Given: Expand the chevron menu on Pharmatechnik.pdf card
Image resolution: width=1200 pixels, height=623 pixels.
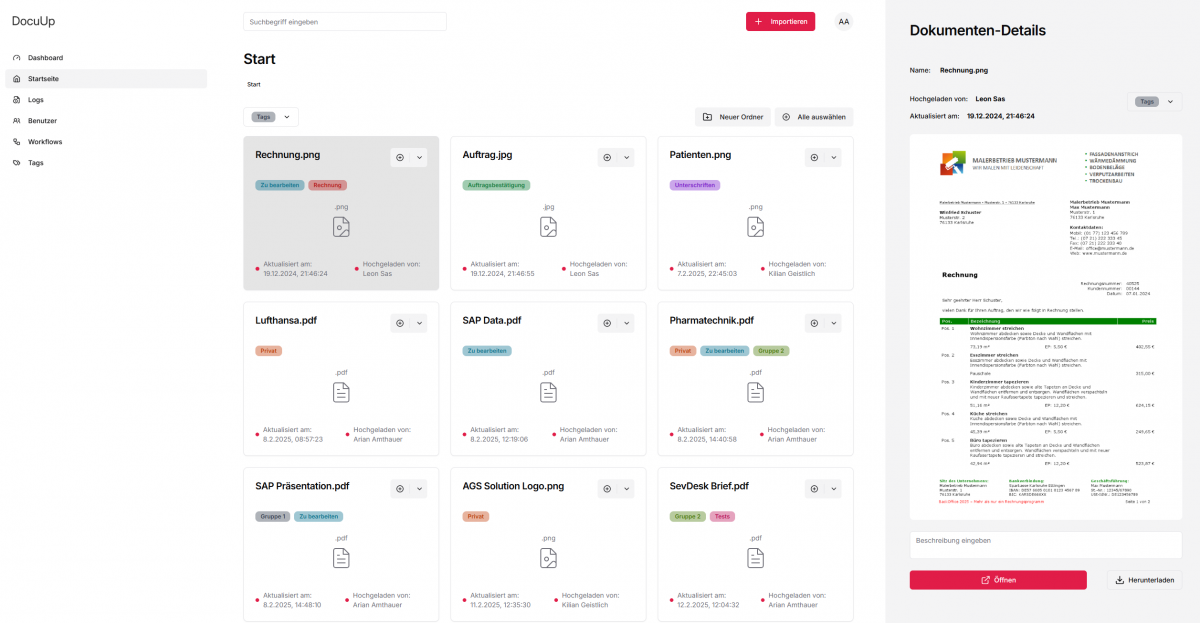Looking at the screenshot, I should [834, 323].
